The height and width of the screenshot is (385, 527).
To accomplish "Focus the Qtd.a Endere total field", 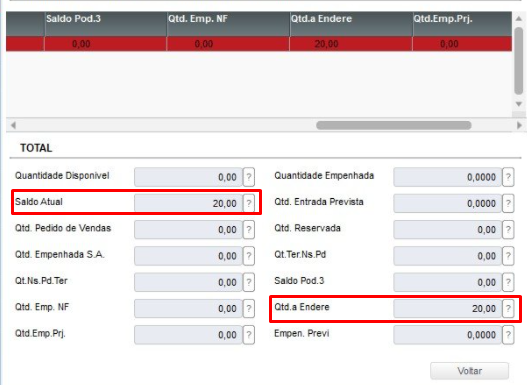I will pyautogui.click(x=448, y=308).
